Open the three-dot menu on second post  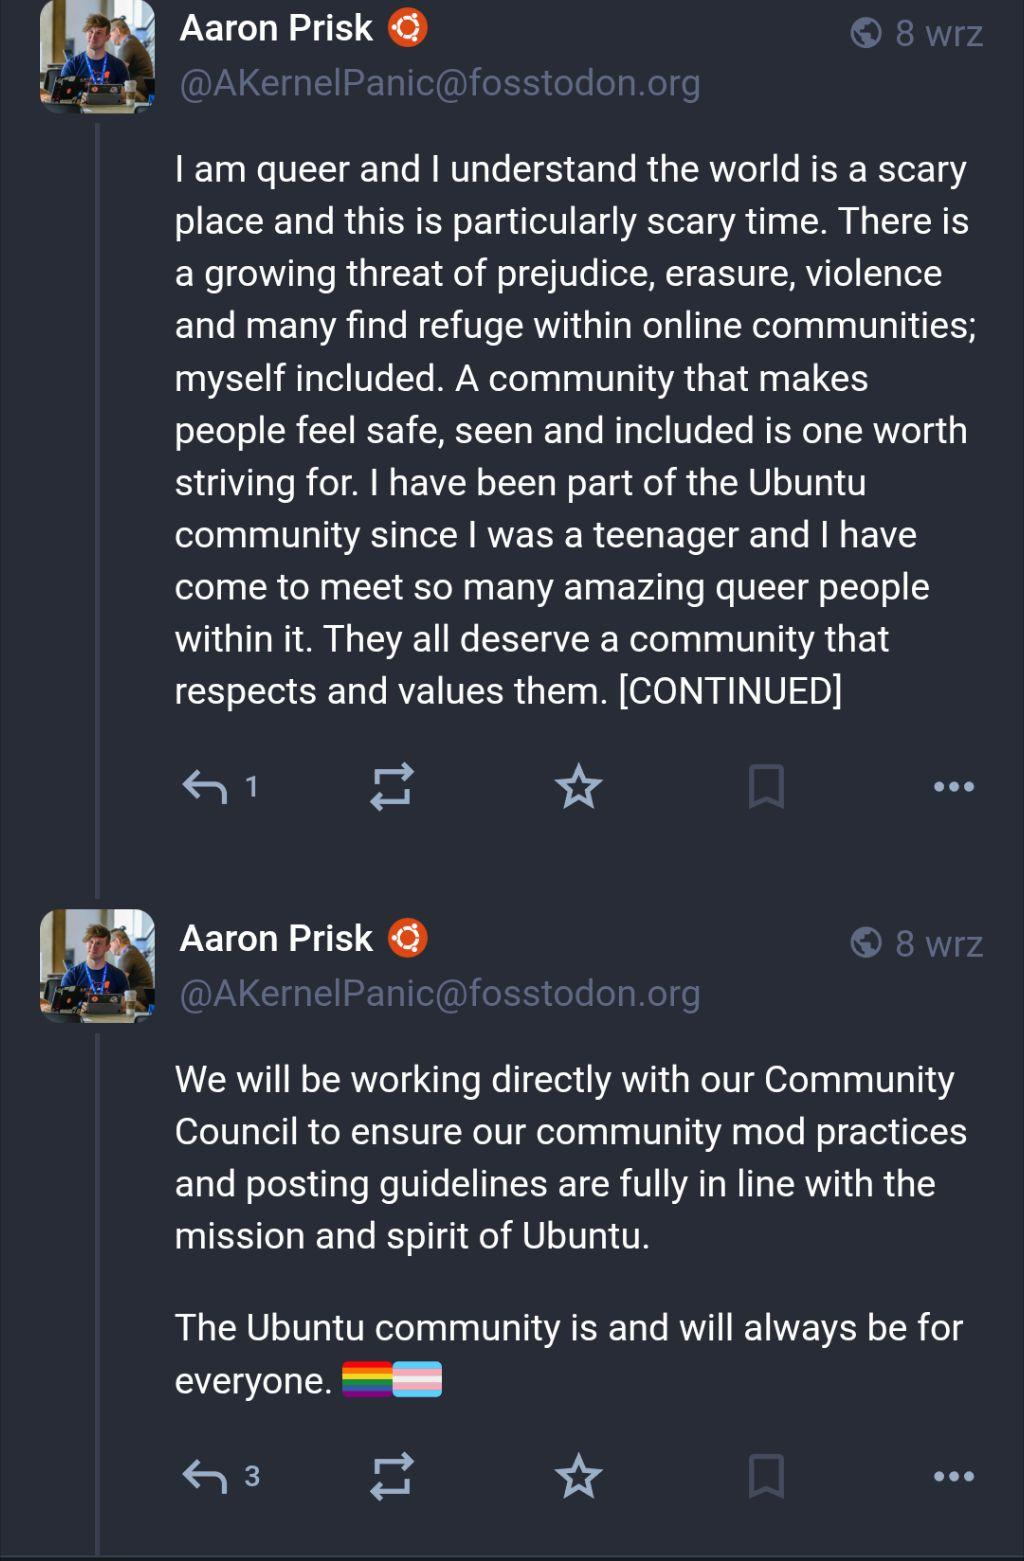tap(953, 1476)
